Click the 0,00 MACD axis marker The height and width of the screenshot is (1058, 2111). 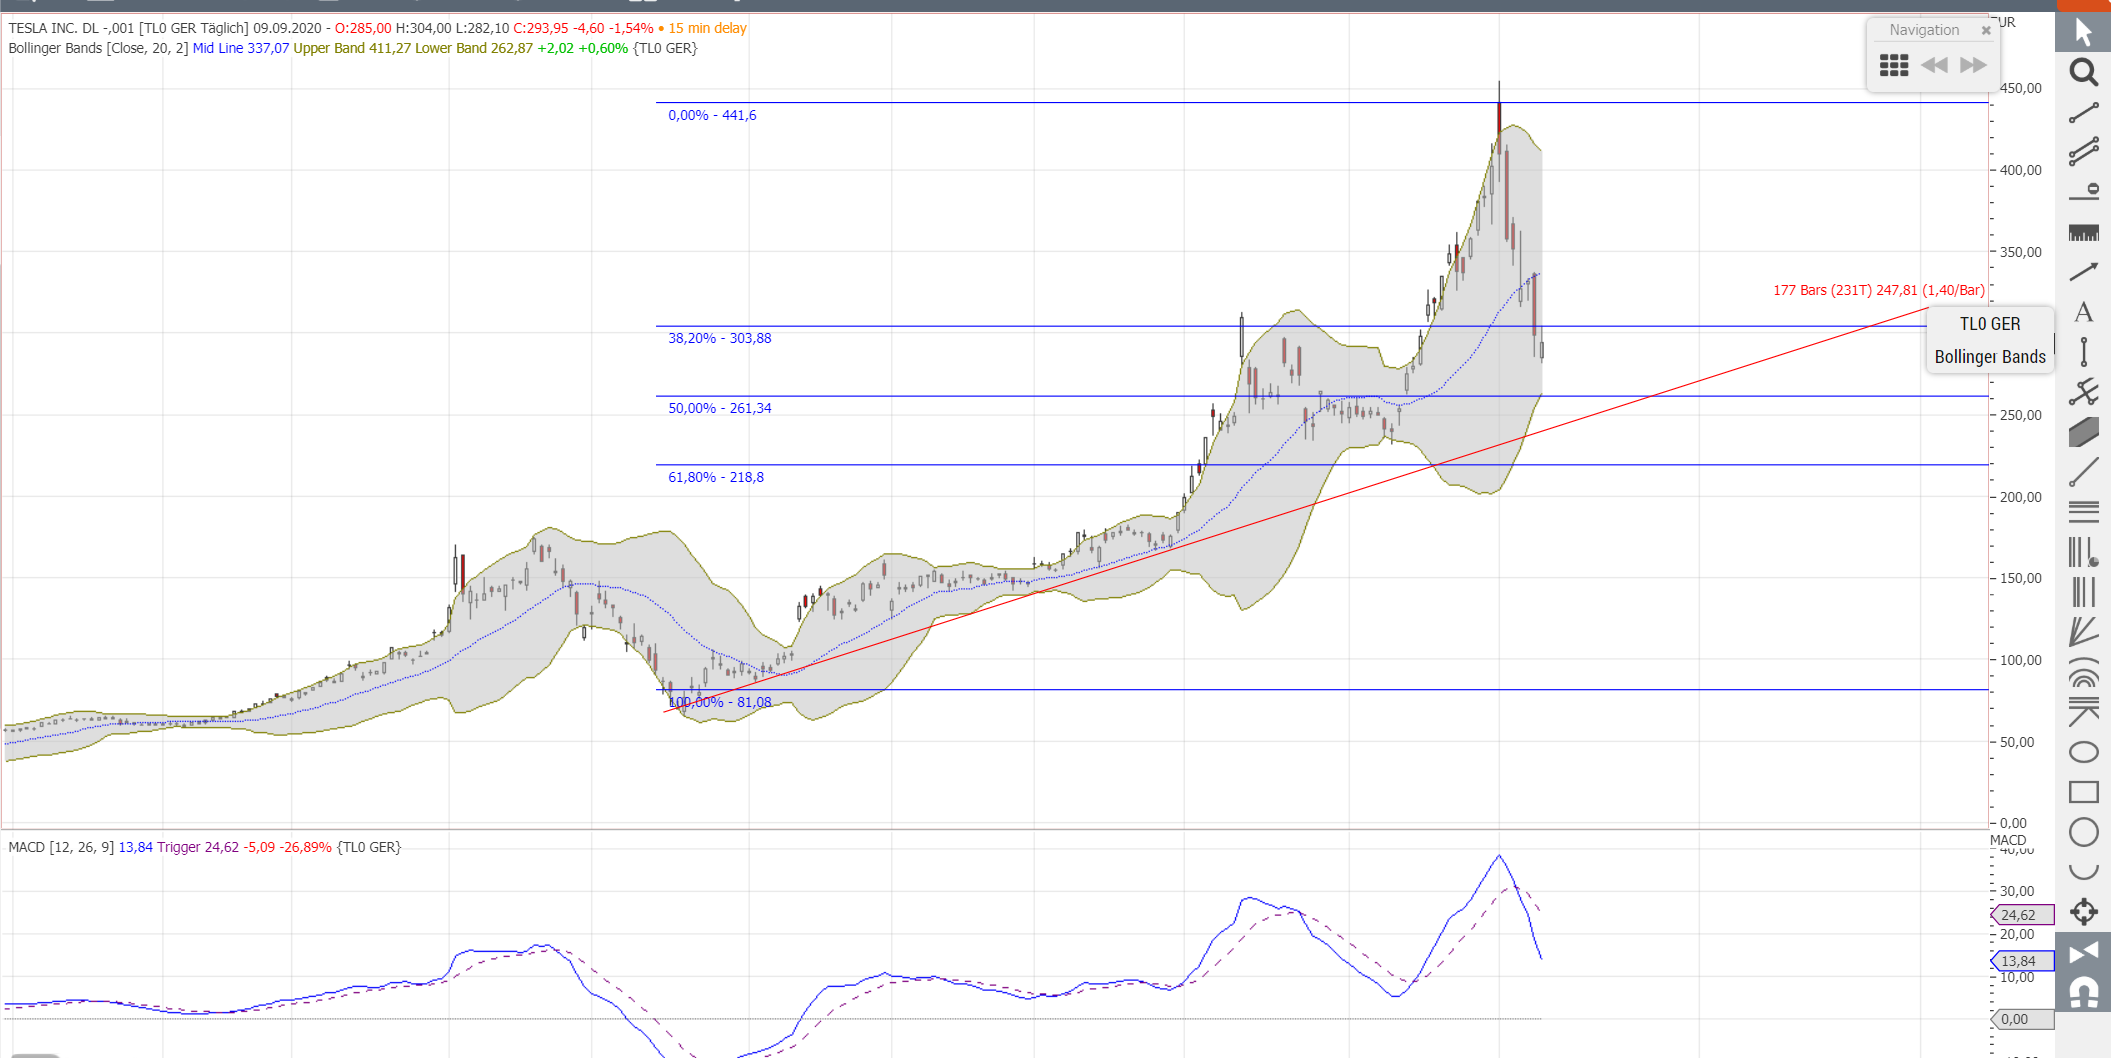tap(2022, 1019)
